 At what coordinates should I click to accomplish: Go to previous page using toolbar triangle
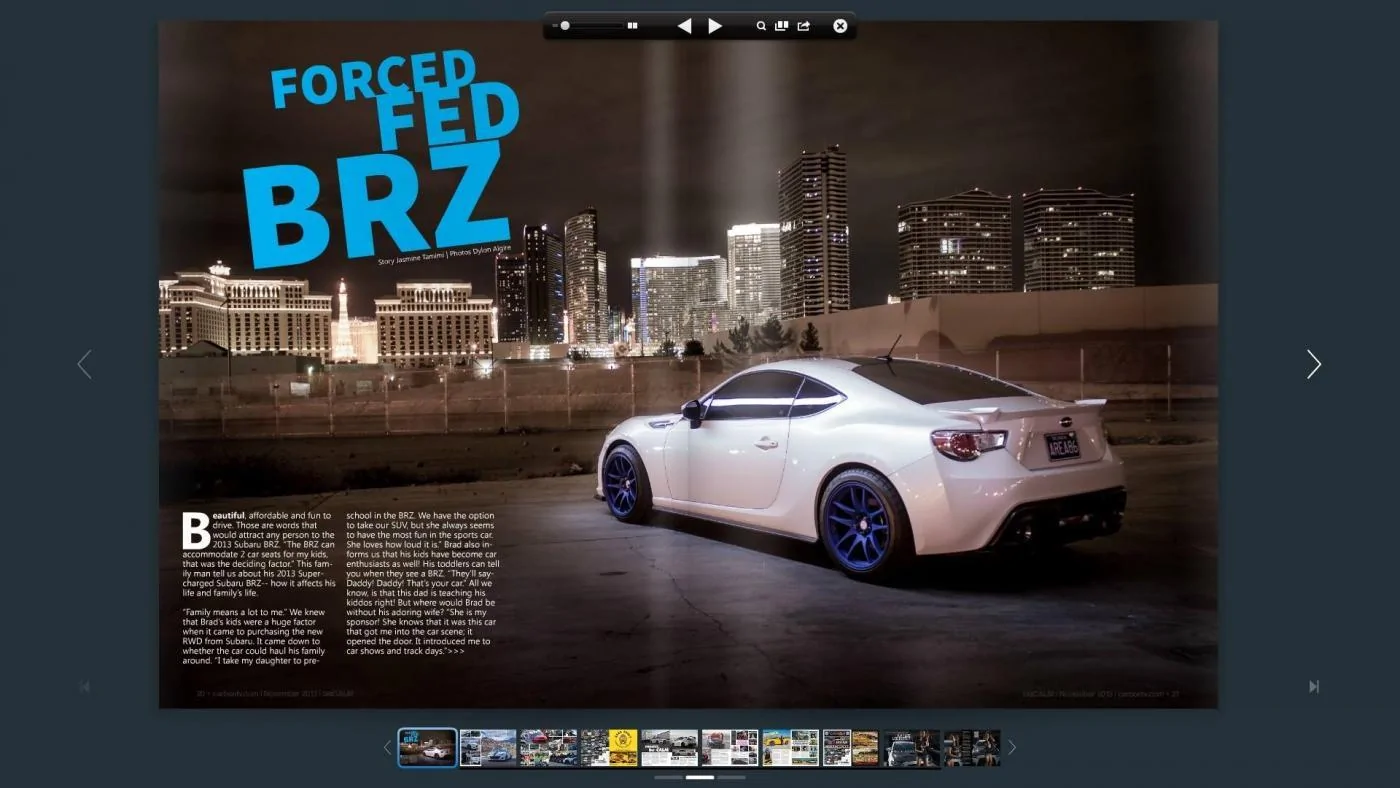[684, 26]
